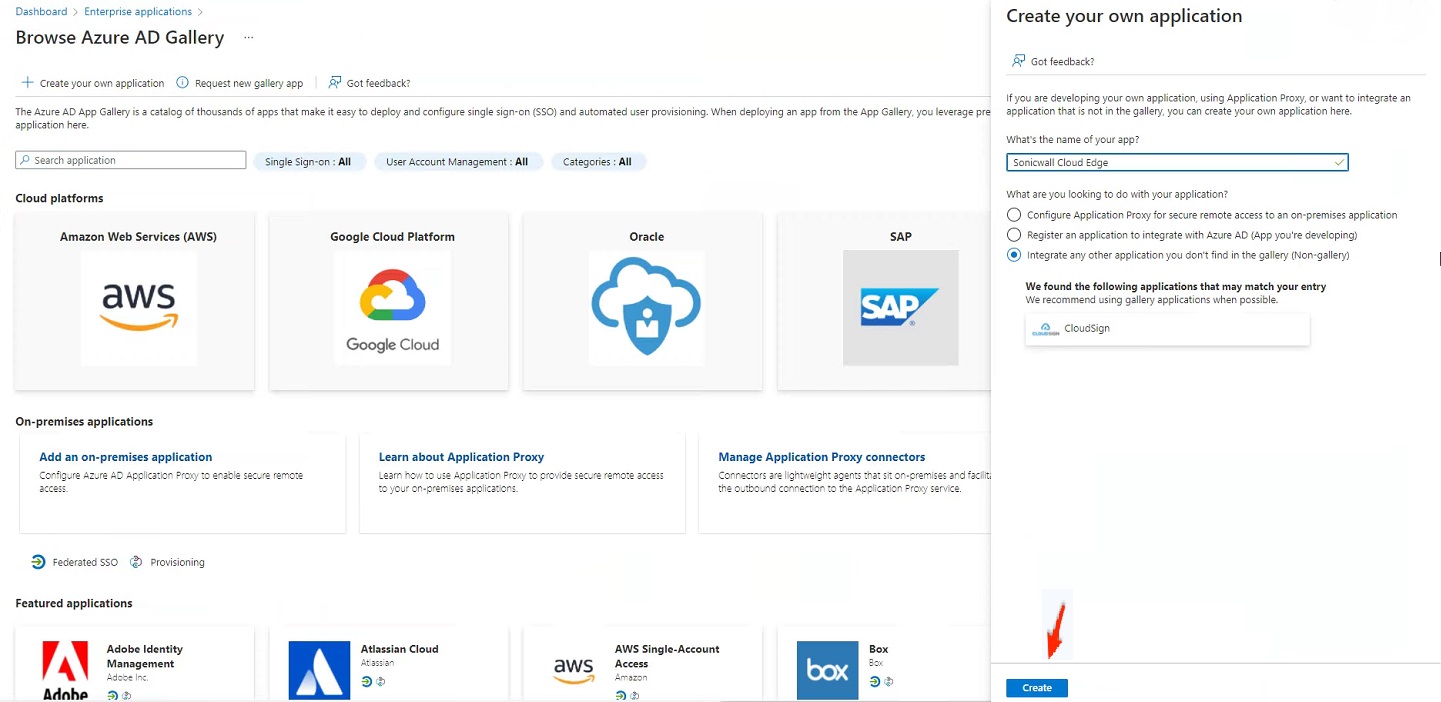Select Configure Application Proxy radio option

(x=1014, y=215)
